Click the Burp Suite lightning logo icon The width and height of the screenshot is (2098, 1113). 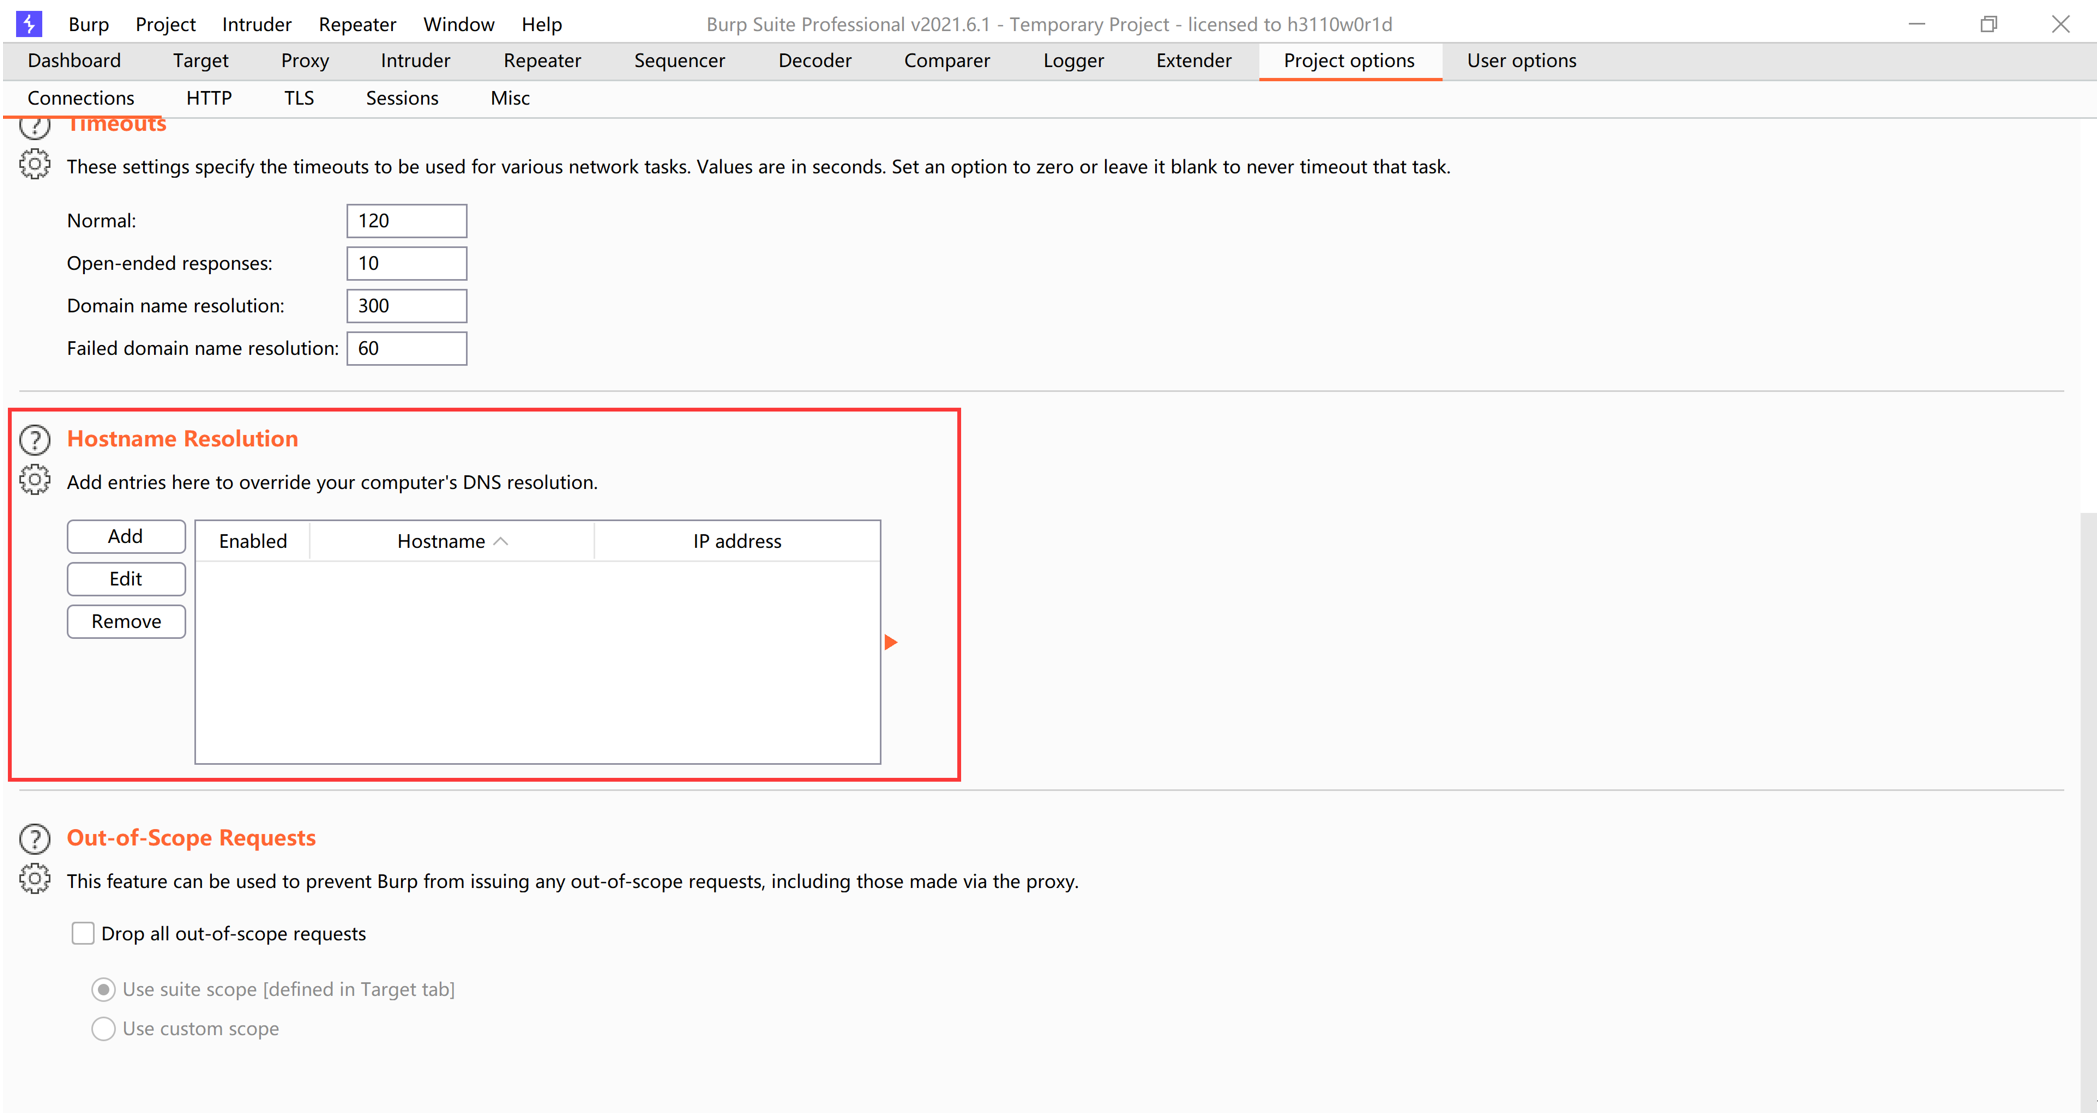coord(29,23)
